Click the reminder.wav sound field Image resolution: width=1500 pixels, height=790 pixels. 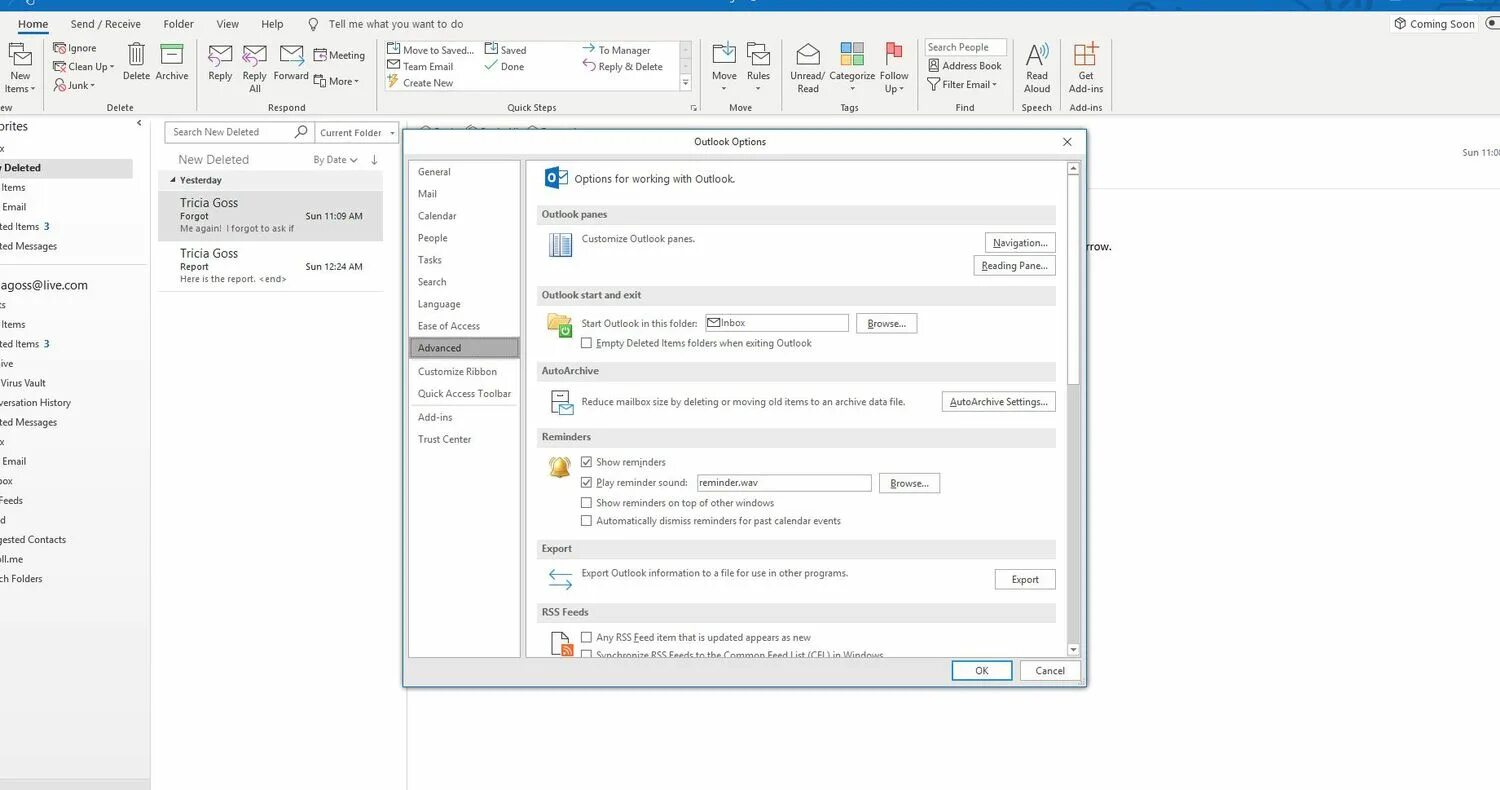pyautogui.click(x=784, y=483)
